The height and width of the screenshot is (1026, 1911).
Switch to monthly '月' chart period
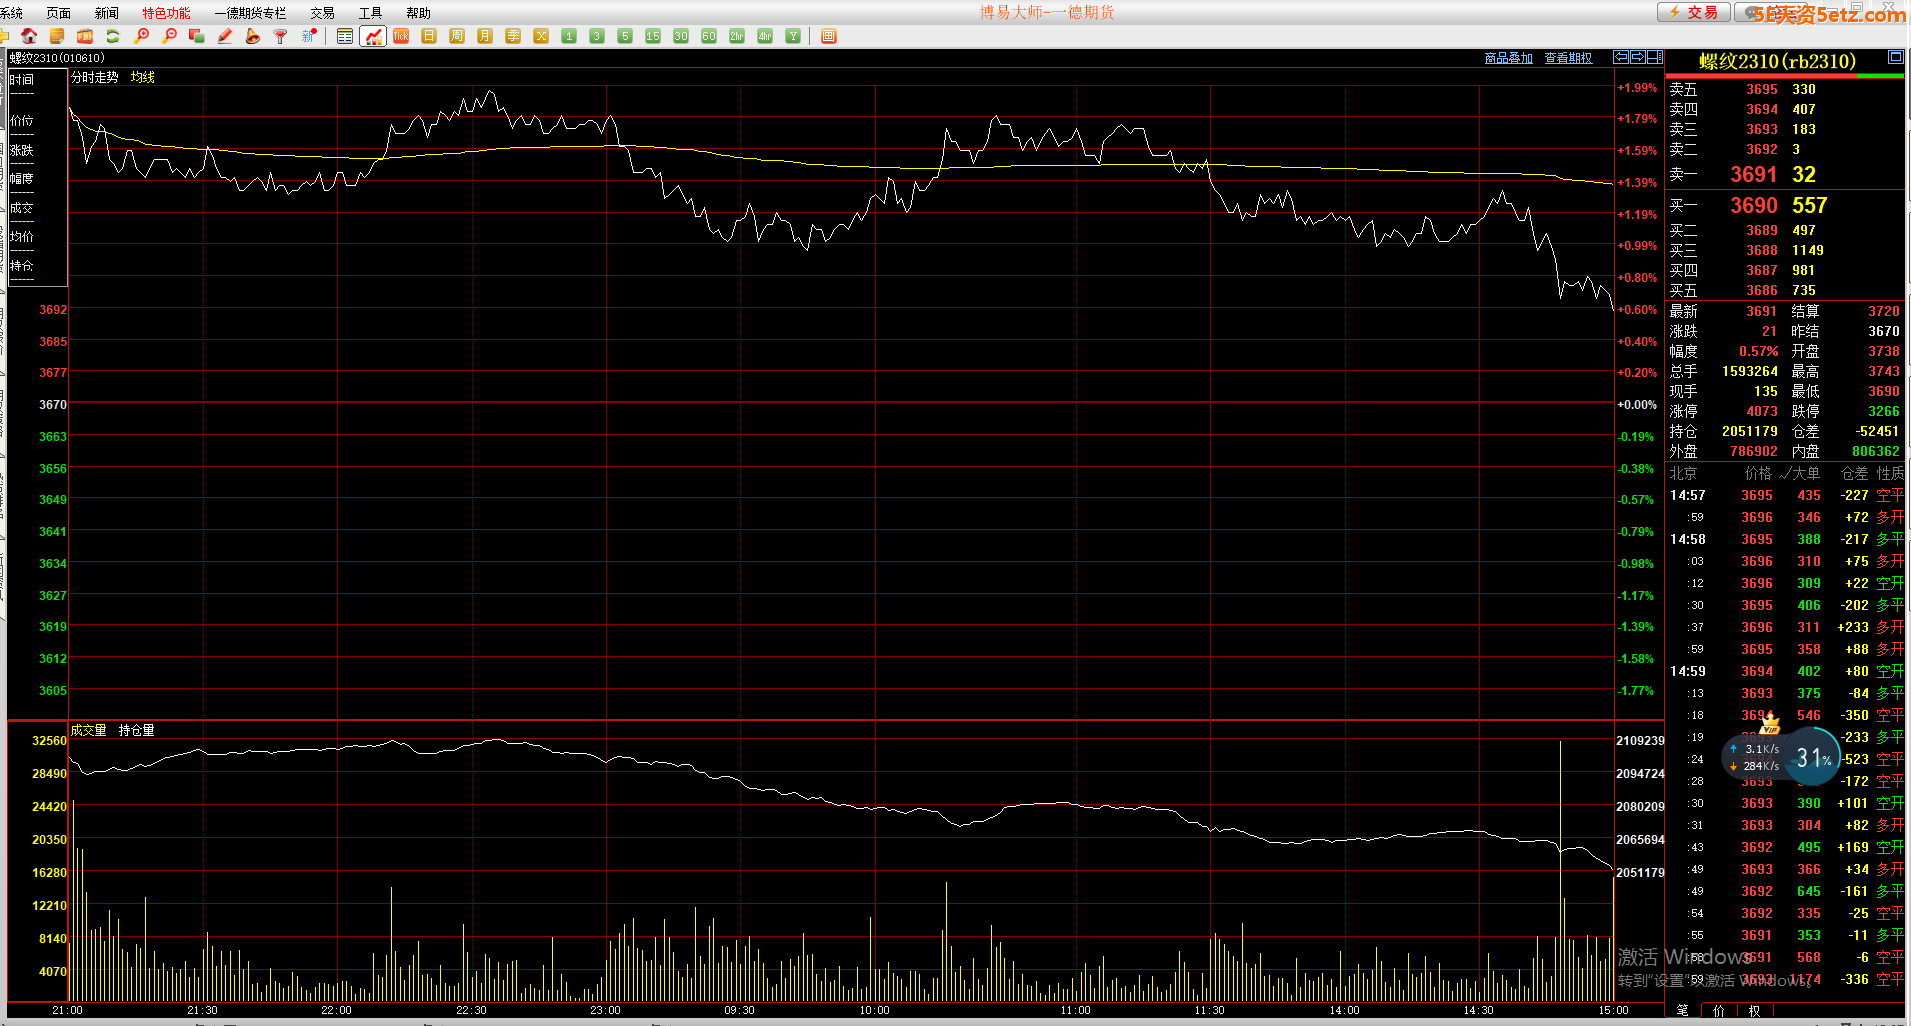click(485, 36)
